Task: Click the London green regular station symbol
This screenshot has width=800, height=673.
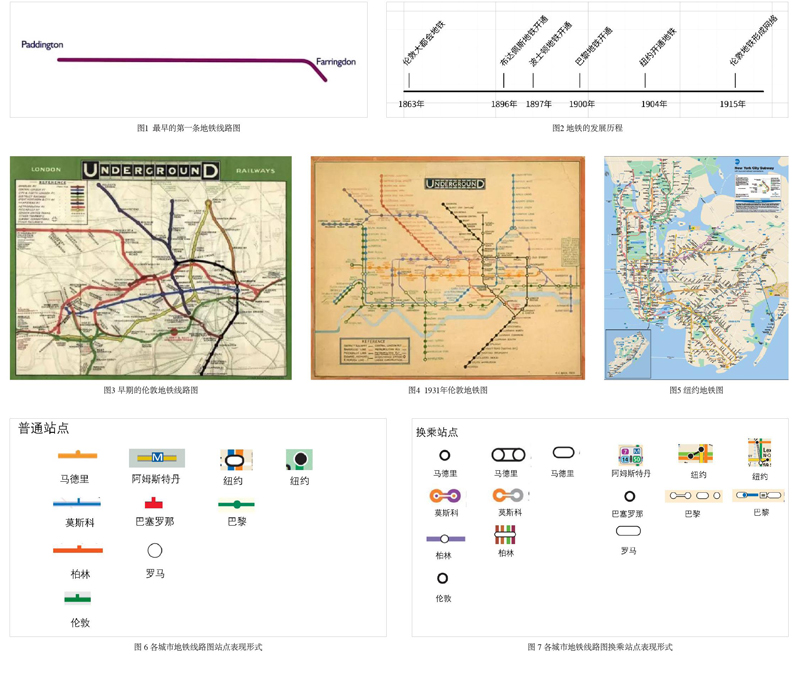Action: pos(78,598)
